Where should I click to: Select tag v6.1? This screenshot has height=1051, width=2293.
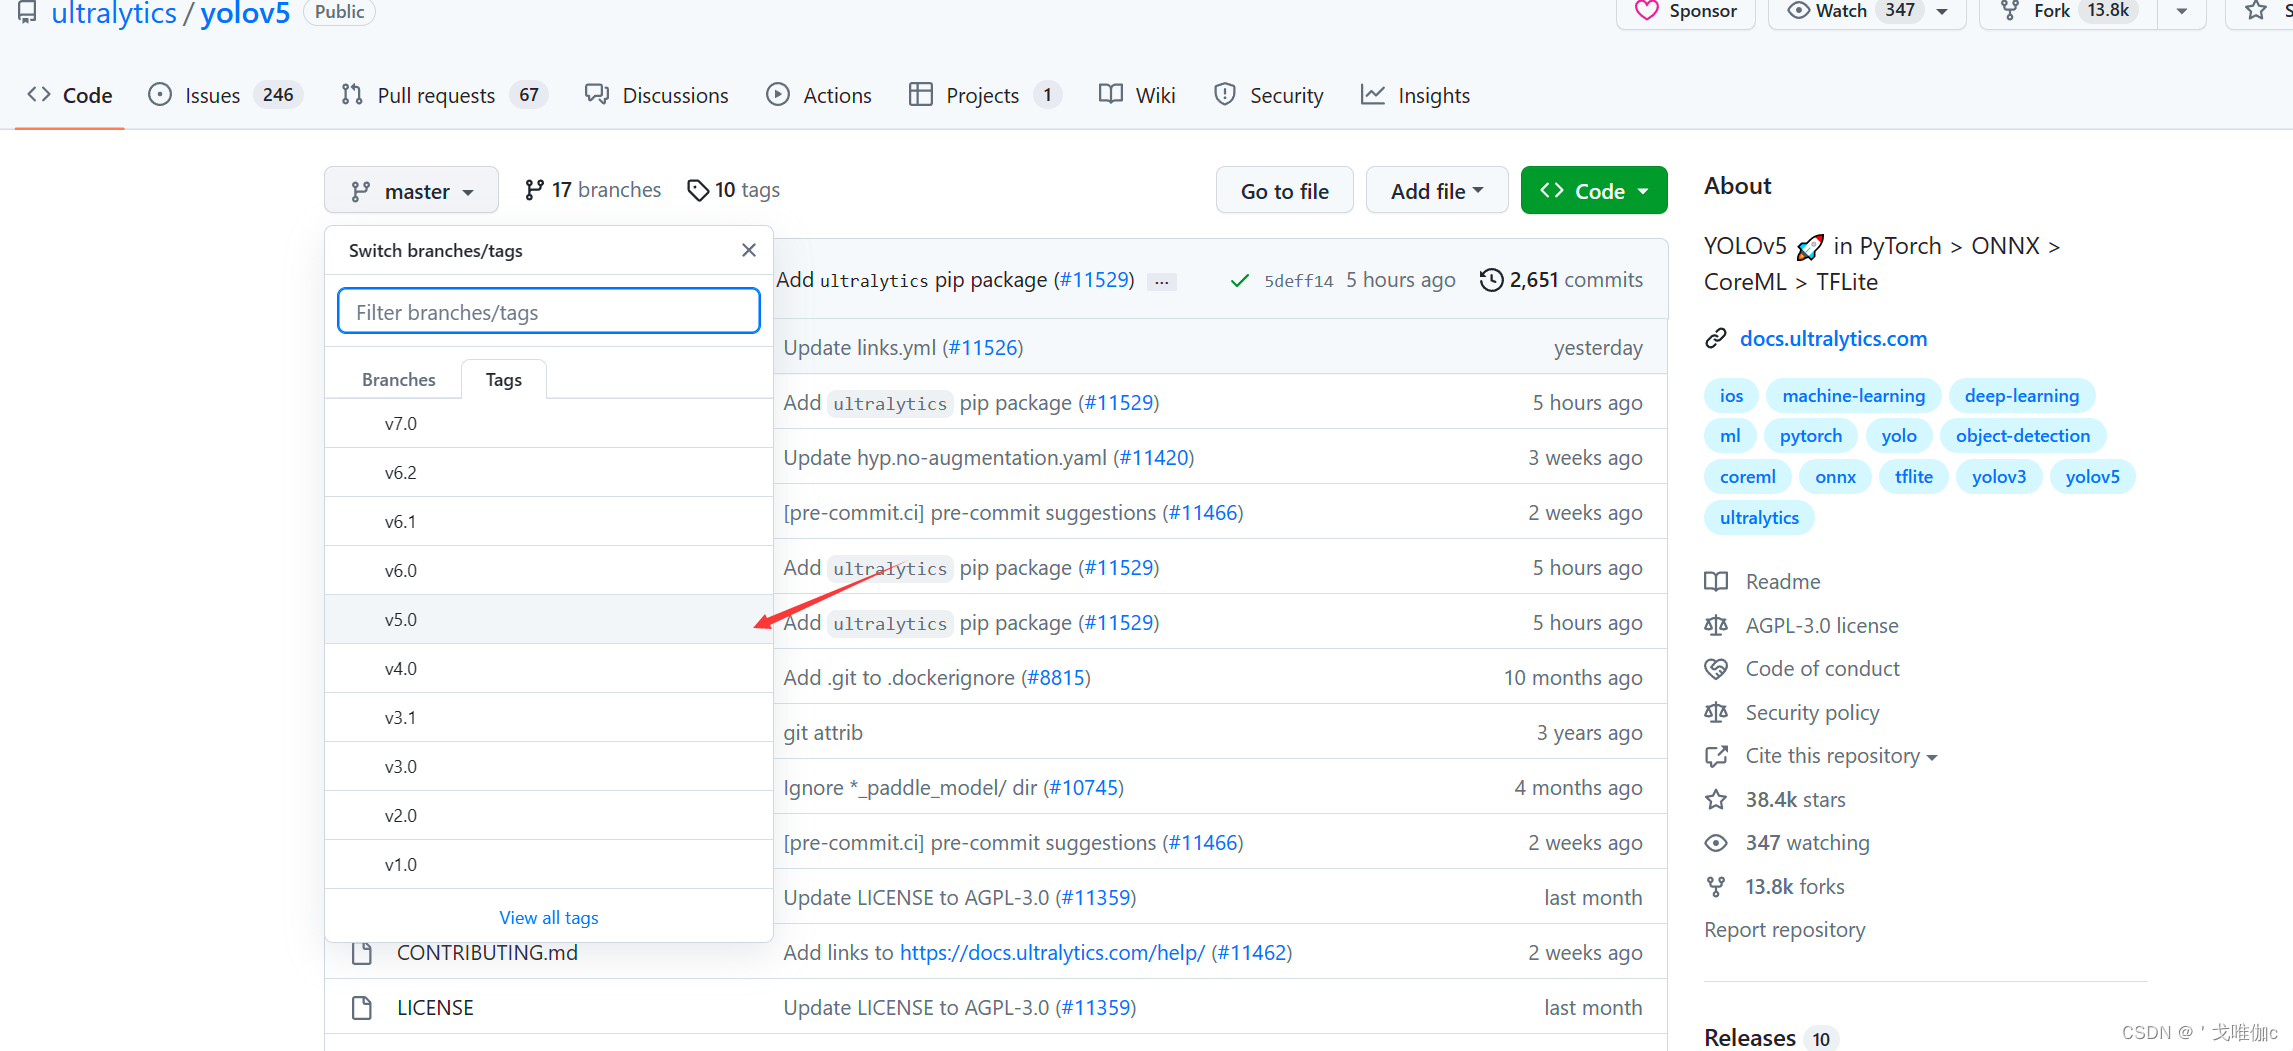[549, 522]
